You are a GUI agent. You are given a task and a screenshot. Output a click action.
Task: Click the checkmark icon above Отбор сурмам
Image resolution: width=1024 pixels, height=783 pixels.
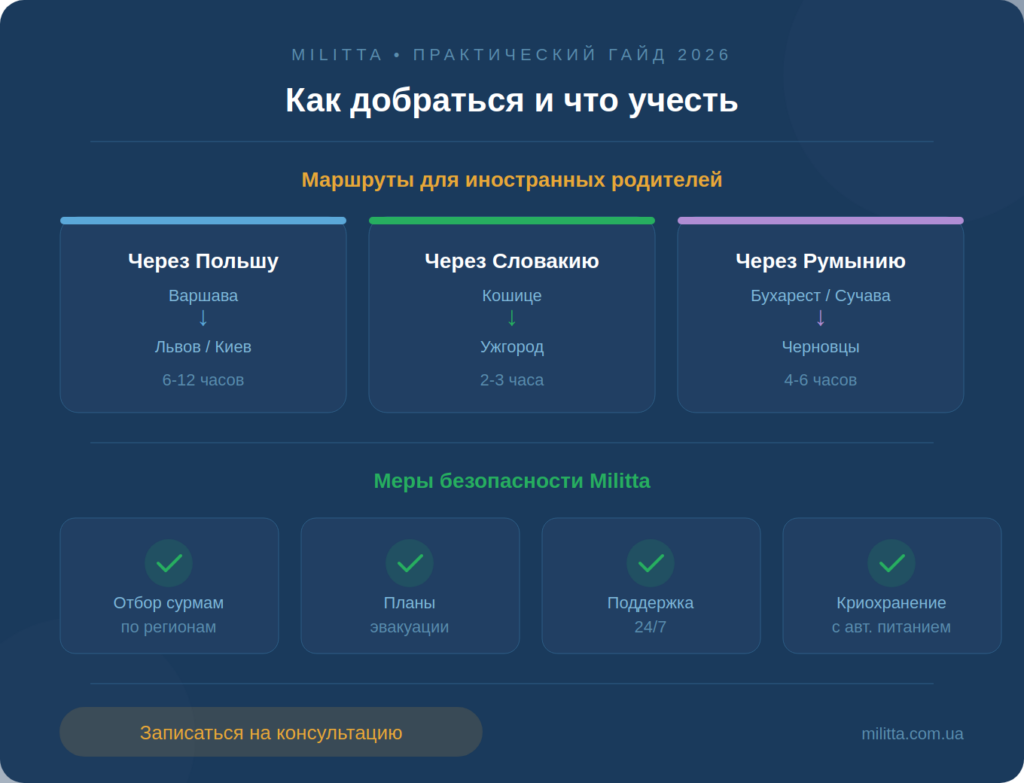(169, 563)
